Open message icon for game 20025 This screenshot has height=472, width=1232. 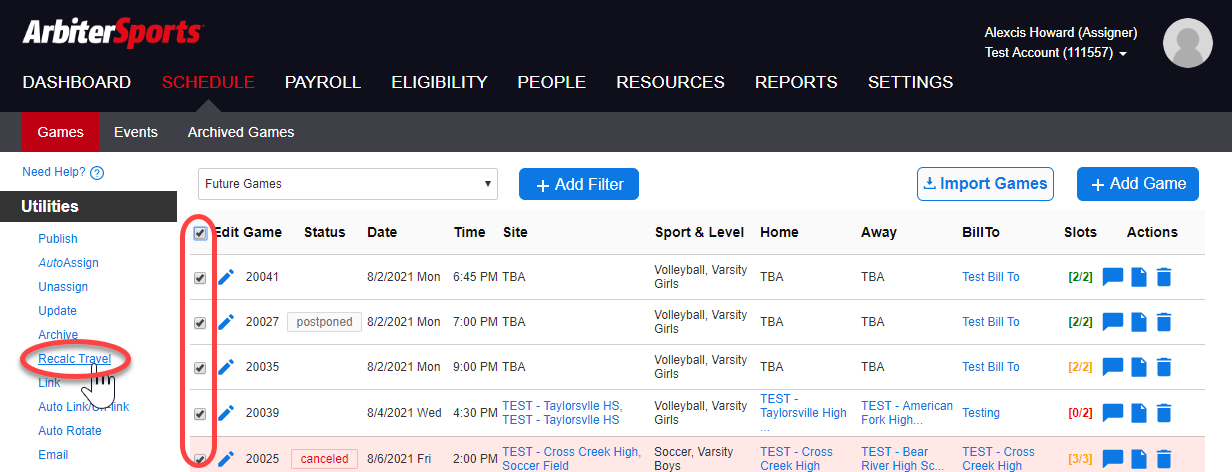[1113, 459]
